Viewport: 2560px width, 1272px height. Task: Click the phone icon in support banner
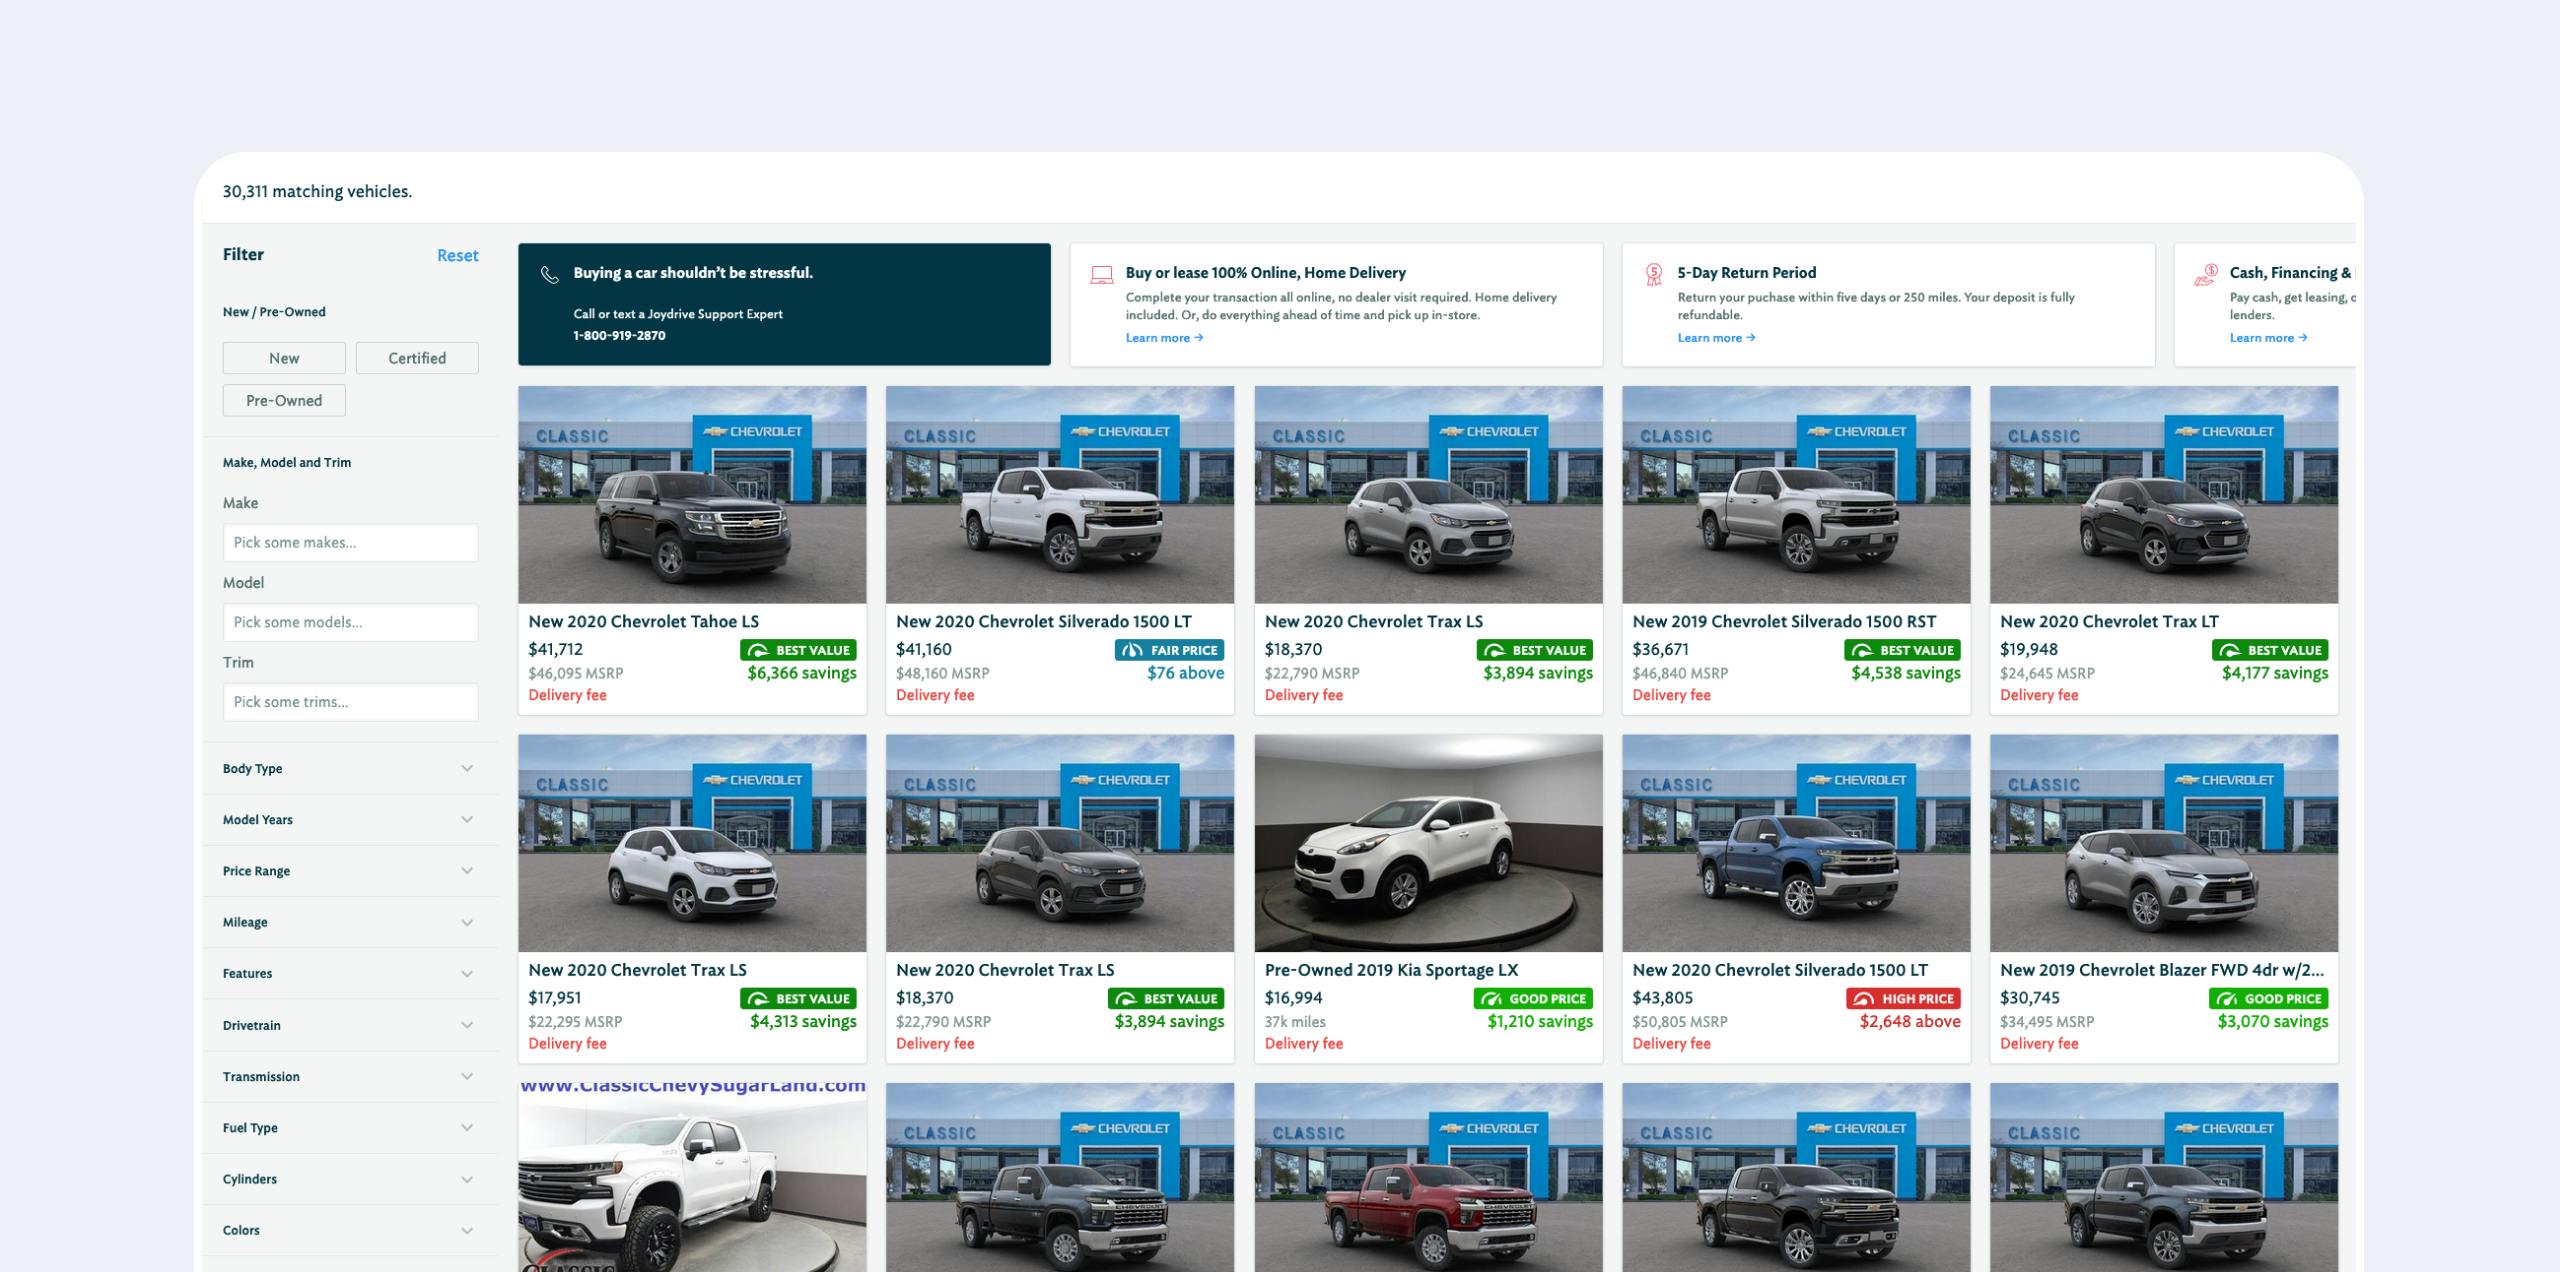pos(549,275)
